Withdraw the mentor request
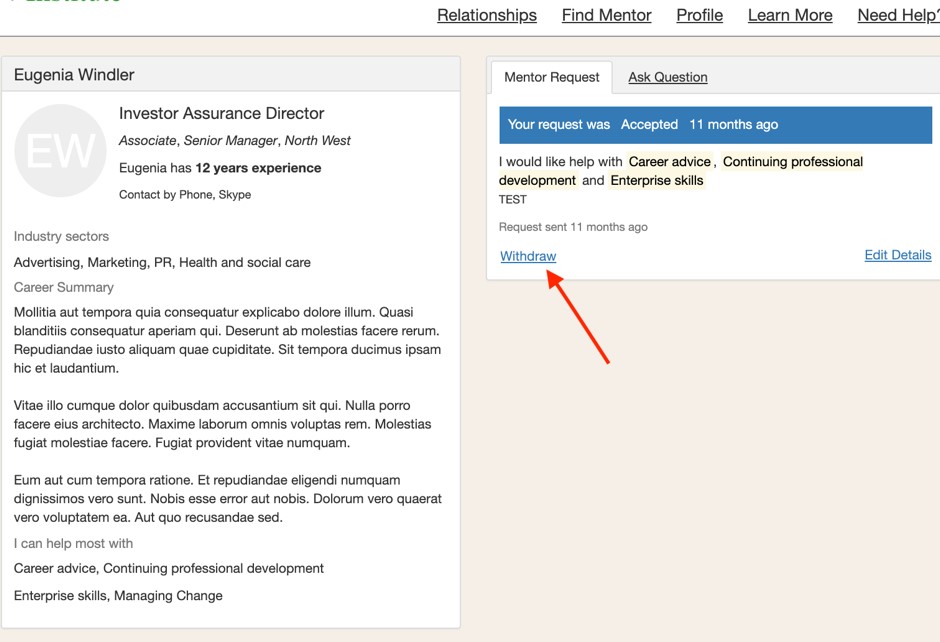 [x=528, y=256]
